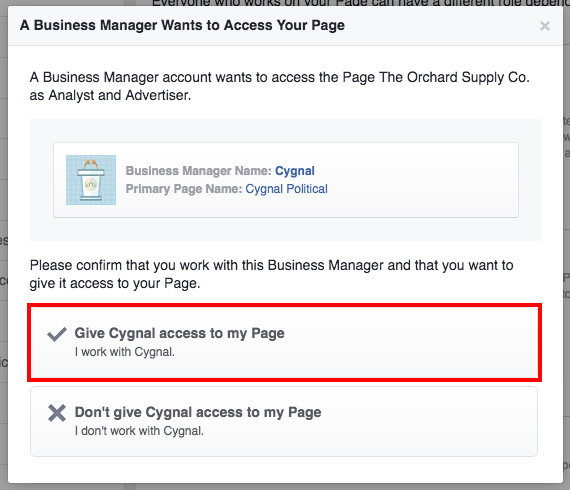The height and width of the screenshot is (490, 570).
Task: Click the 'Analyst and Advertiser' description text
Action: click(120, 95)
